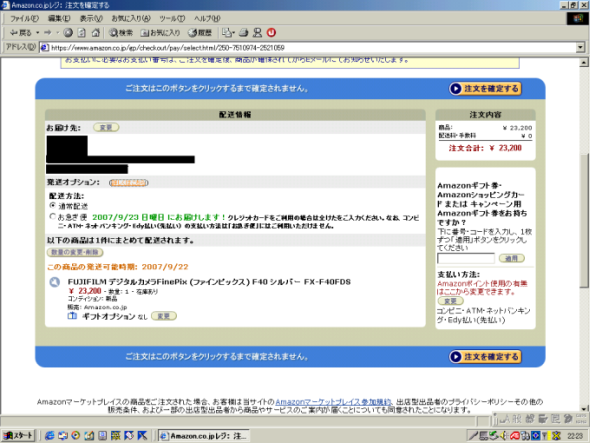
Task: Open the お気に入り(A) menu
Action: pyautogui.click(x=131, y=18)
